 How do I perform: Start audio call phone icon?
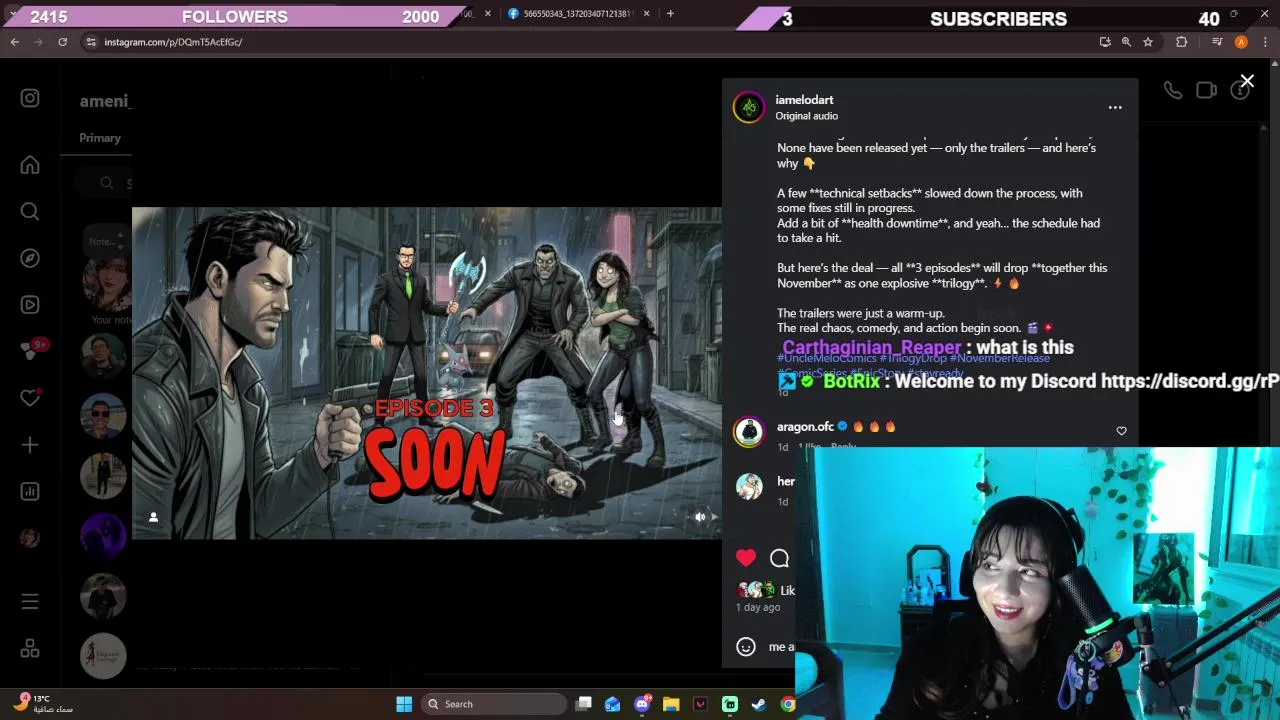tap(1173, 91)
